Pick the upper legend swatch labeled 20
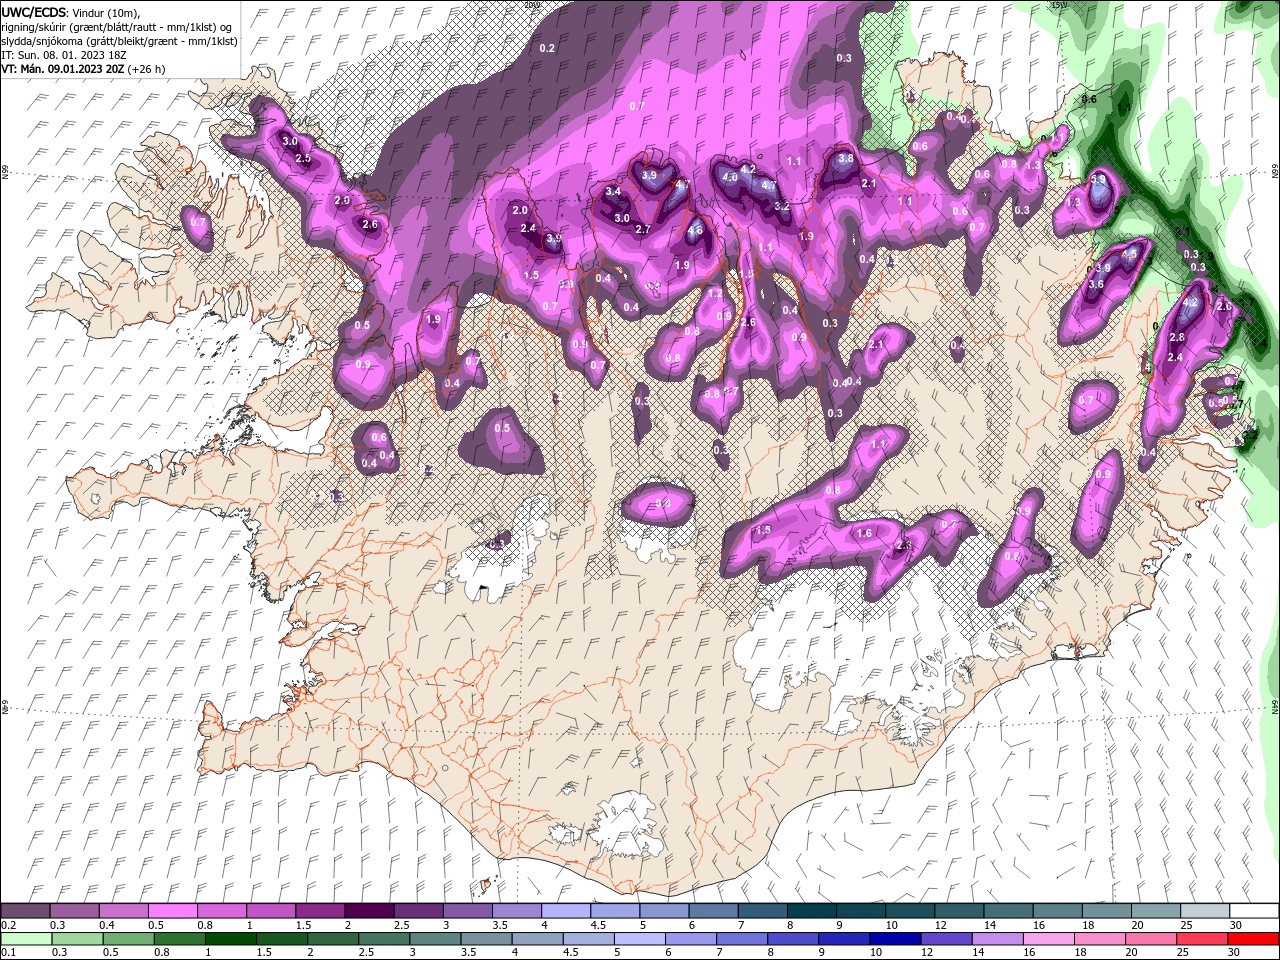Image resolution: width=1280 pixels, height=960 pixels. pos(1154,911)
